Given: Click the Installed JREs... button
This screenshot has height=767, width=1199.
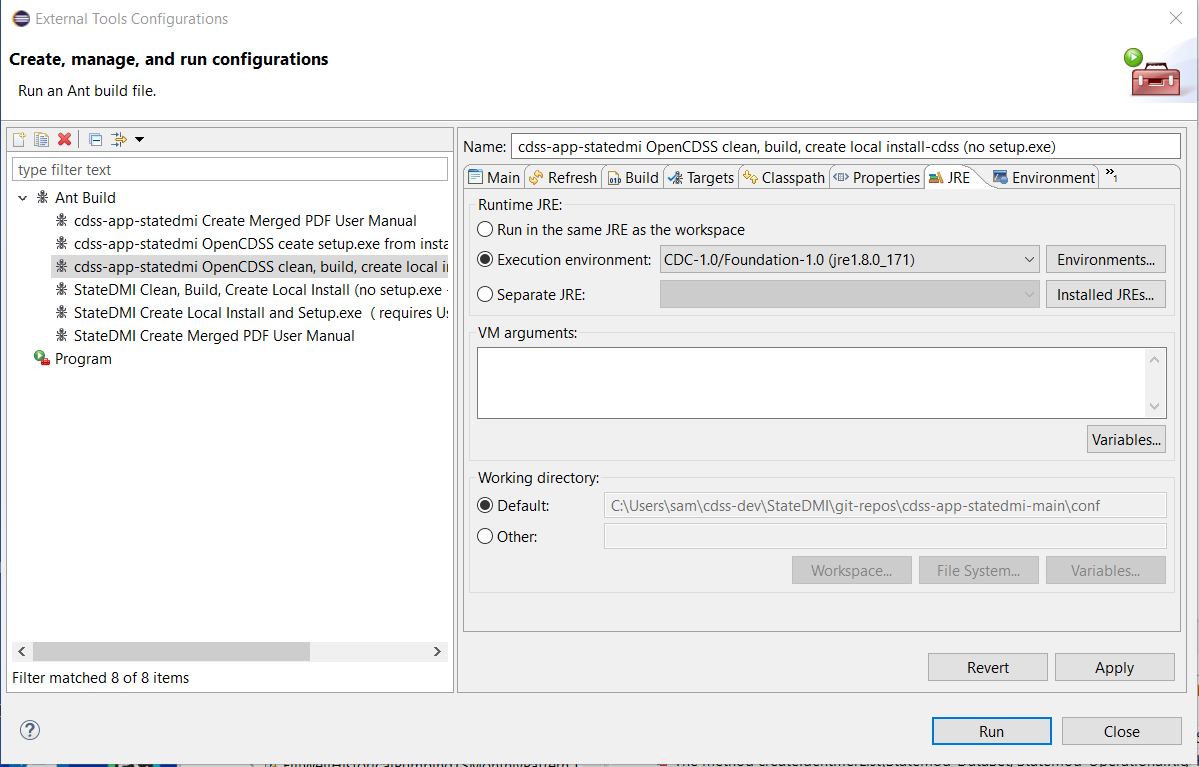Looking at the screenshot, I should click(x=1106, y=294).
